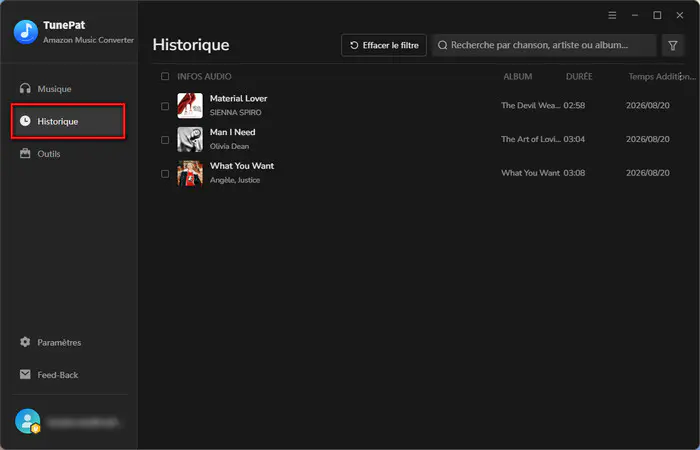The image size is (700, 450).
Task: Open the hamburger menu icon
Action: 612,16
